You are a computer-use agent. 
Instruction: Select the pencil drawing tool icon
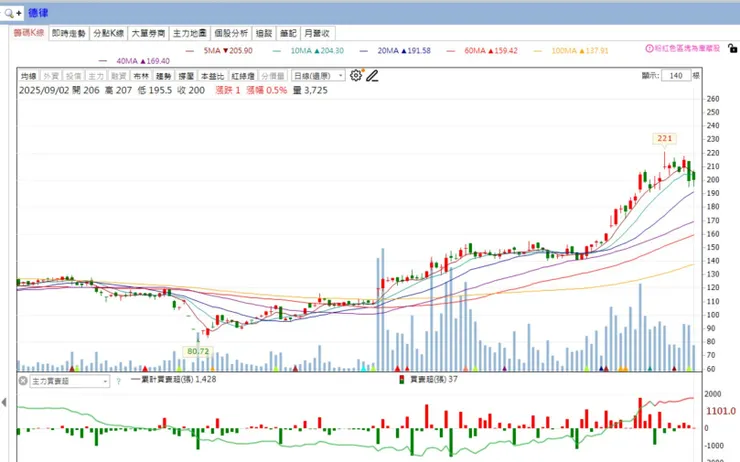(372, 76)
